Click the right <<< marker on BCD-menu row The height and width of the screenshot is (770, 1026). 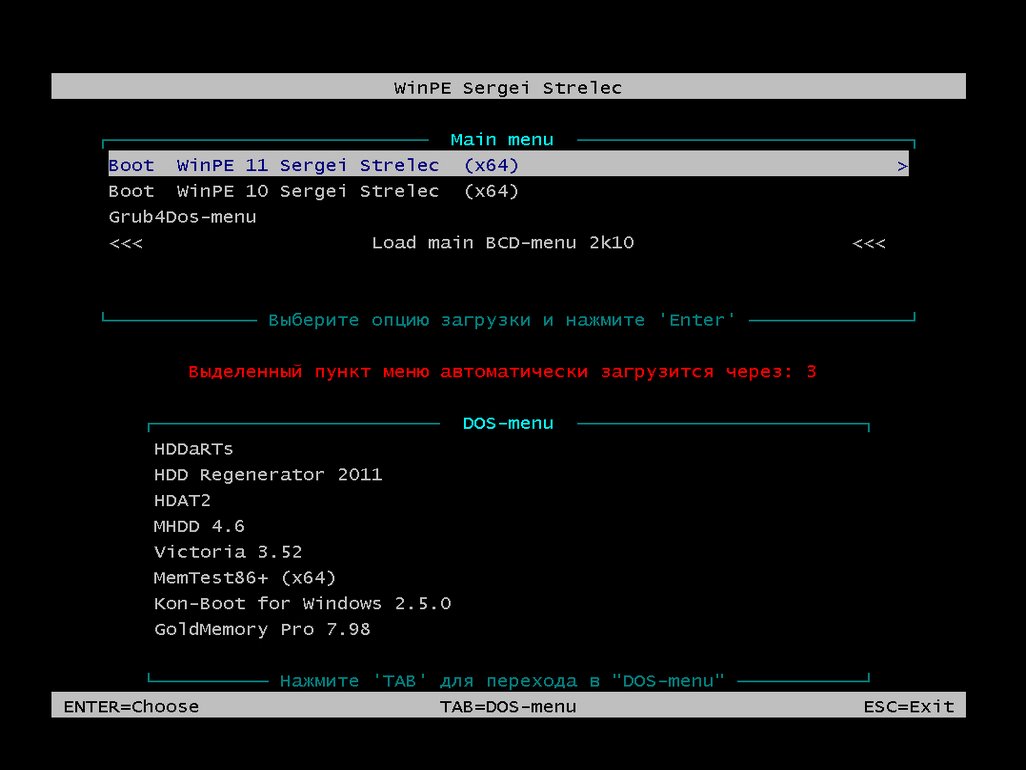(x=869, y=243)
